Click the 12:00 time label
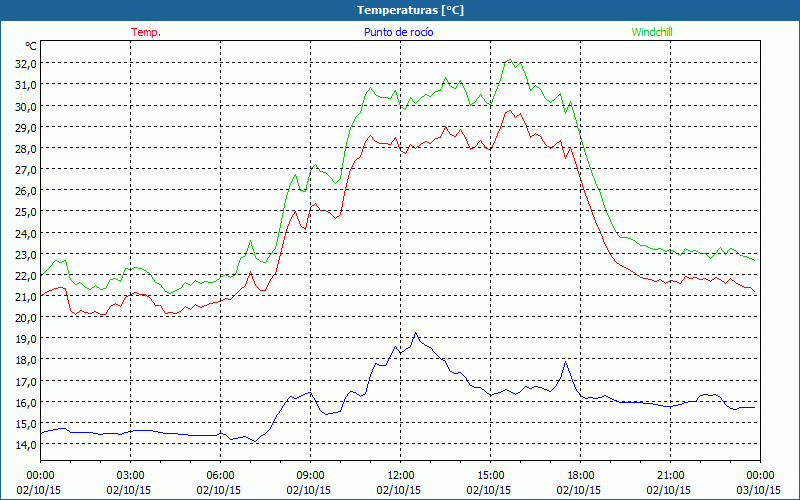The image size is (800, 500). pos(401,476)
